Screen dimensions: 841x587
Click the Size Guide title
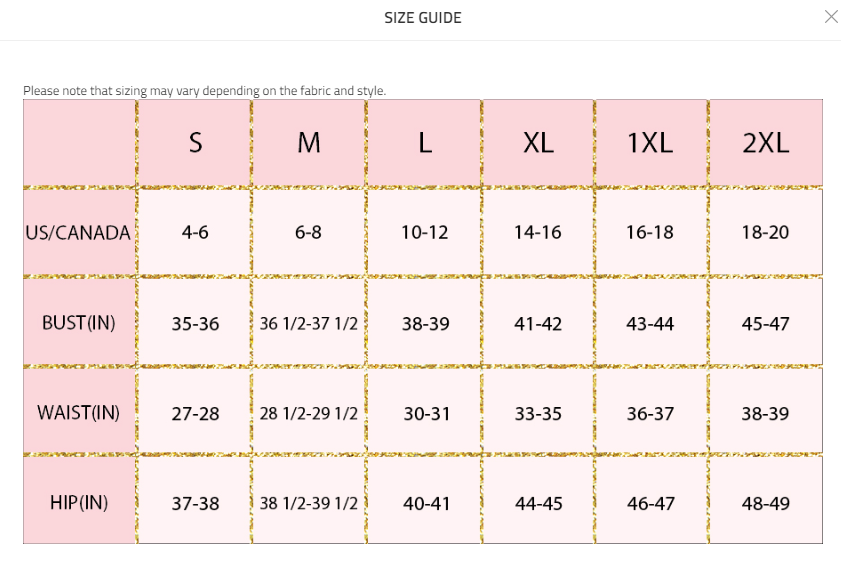click(423, 18)
